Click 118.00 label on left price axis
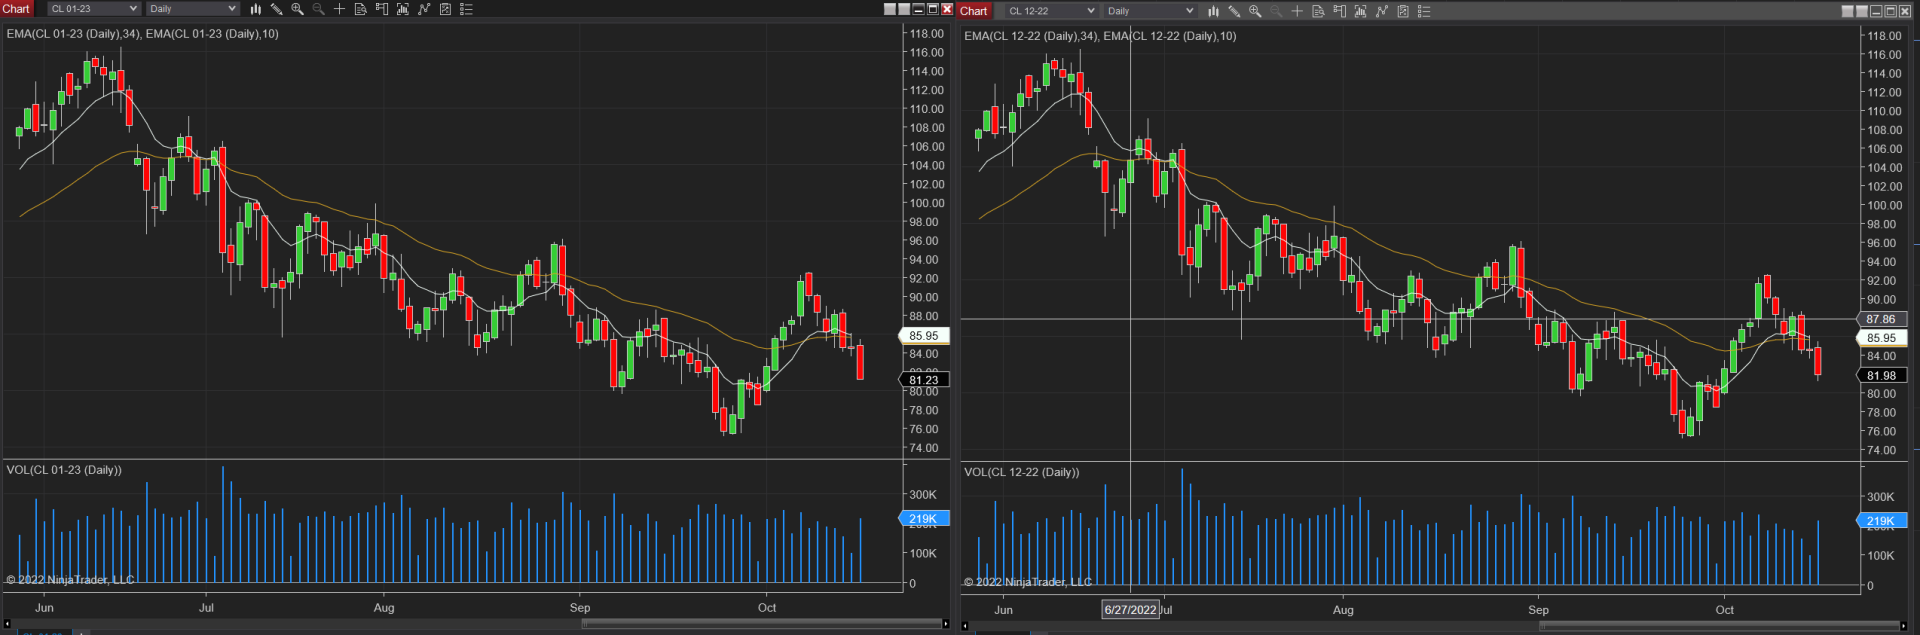This screenshot has height=635, width=1920. (926, 34)
